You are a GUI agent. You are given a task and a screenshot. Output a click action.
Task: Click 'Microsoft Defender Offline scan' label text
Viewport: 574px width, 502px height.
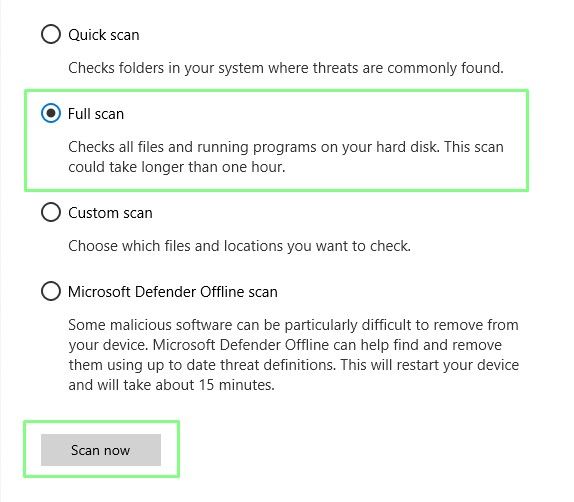173,292
